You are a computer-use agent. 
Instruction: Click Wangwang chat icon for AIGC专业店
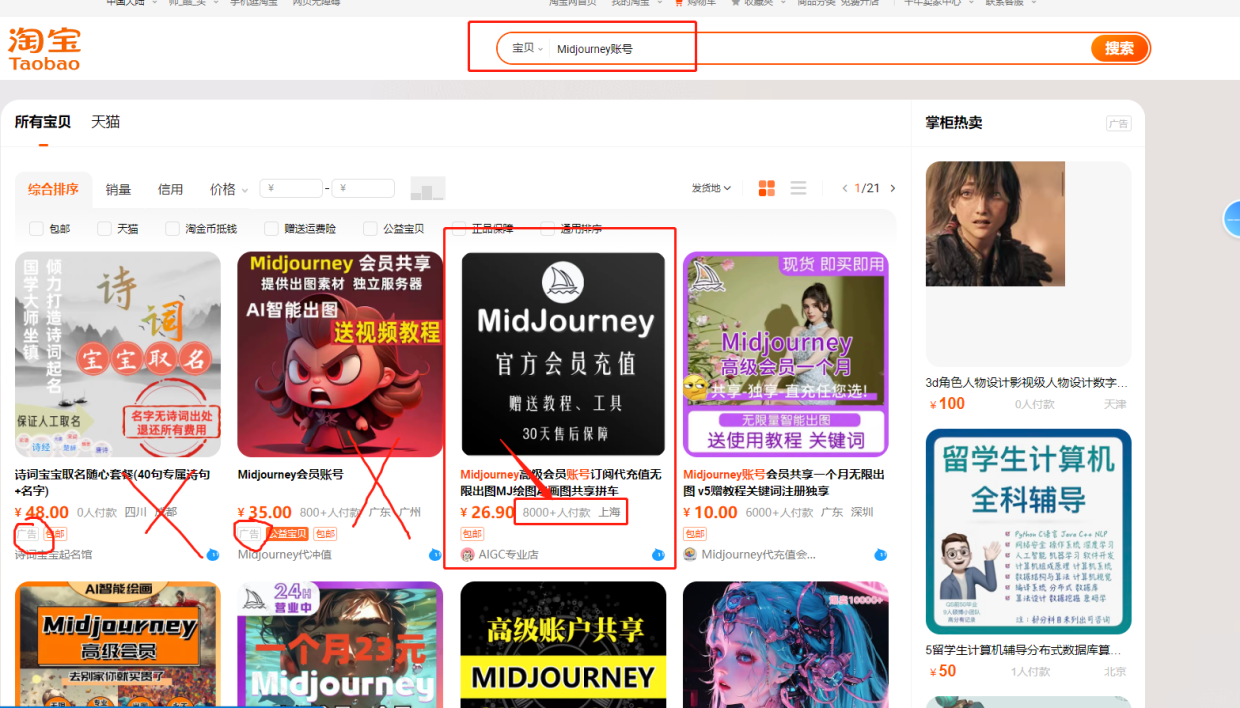pyautogui.click(x=658, y=554)
